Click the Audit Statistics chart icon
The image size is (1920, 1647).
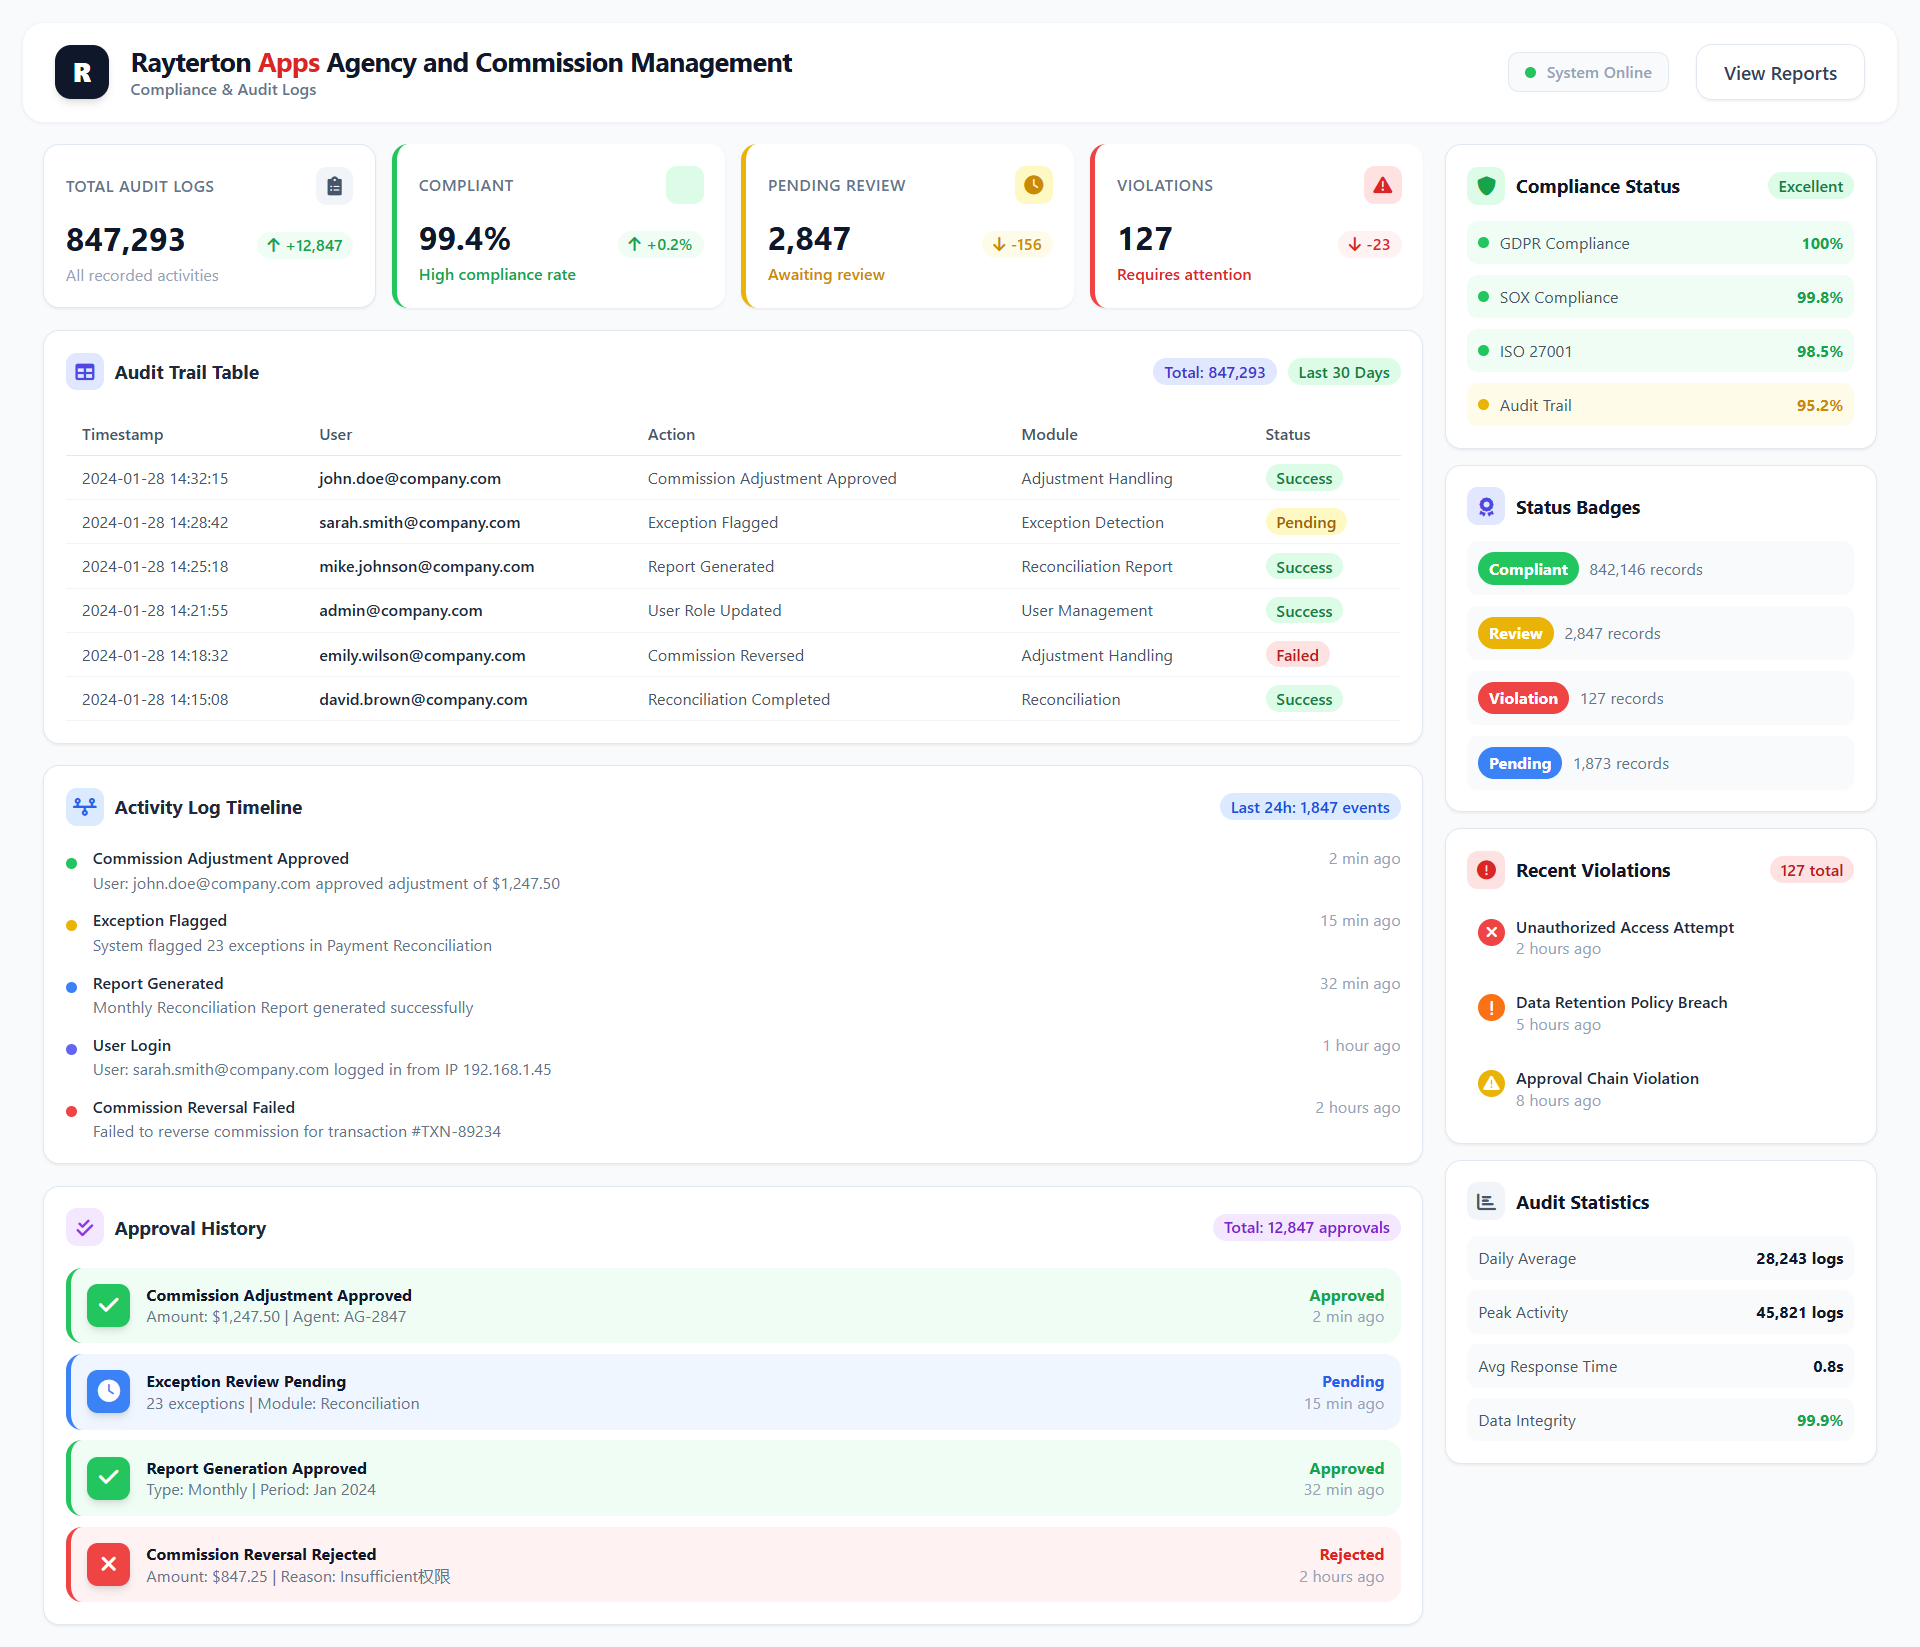click(x=1486, y=1201)
